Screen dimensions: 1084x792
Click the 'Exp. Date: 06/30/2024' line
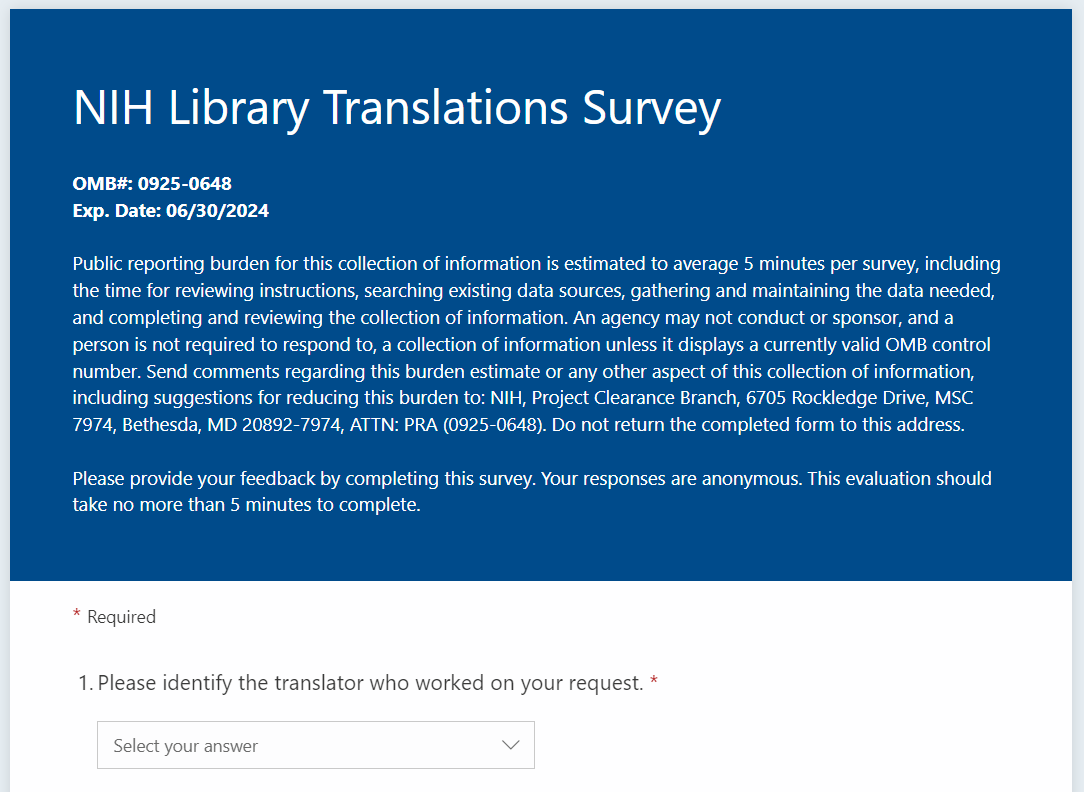[x=171, y=211]
